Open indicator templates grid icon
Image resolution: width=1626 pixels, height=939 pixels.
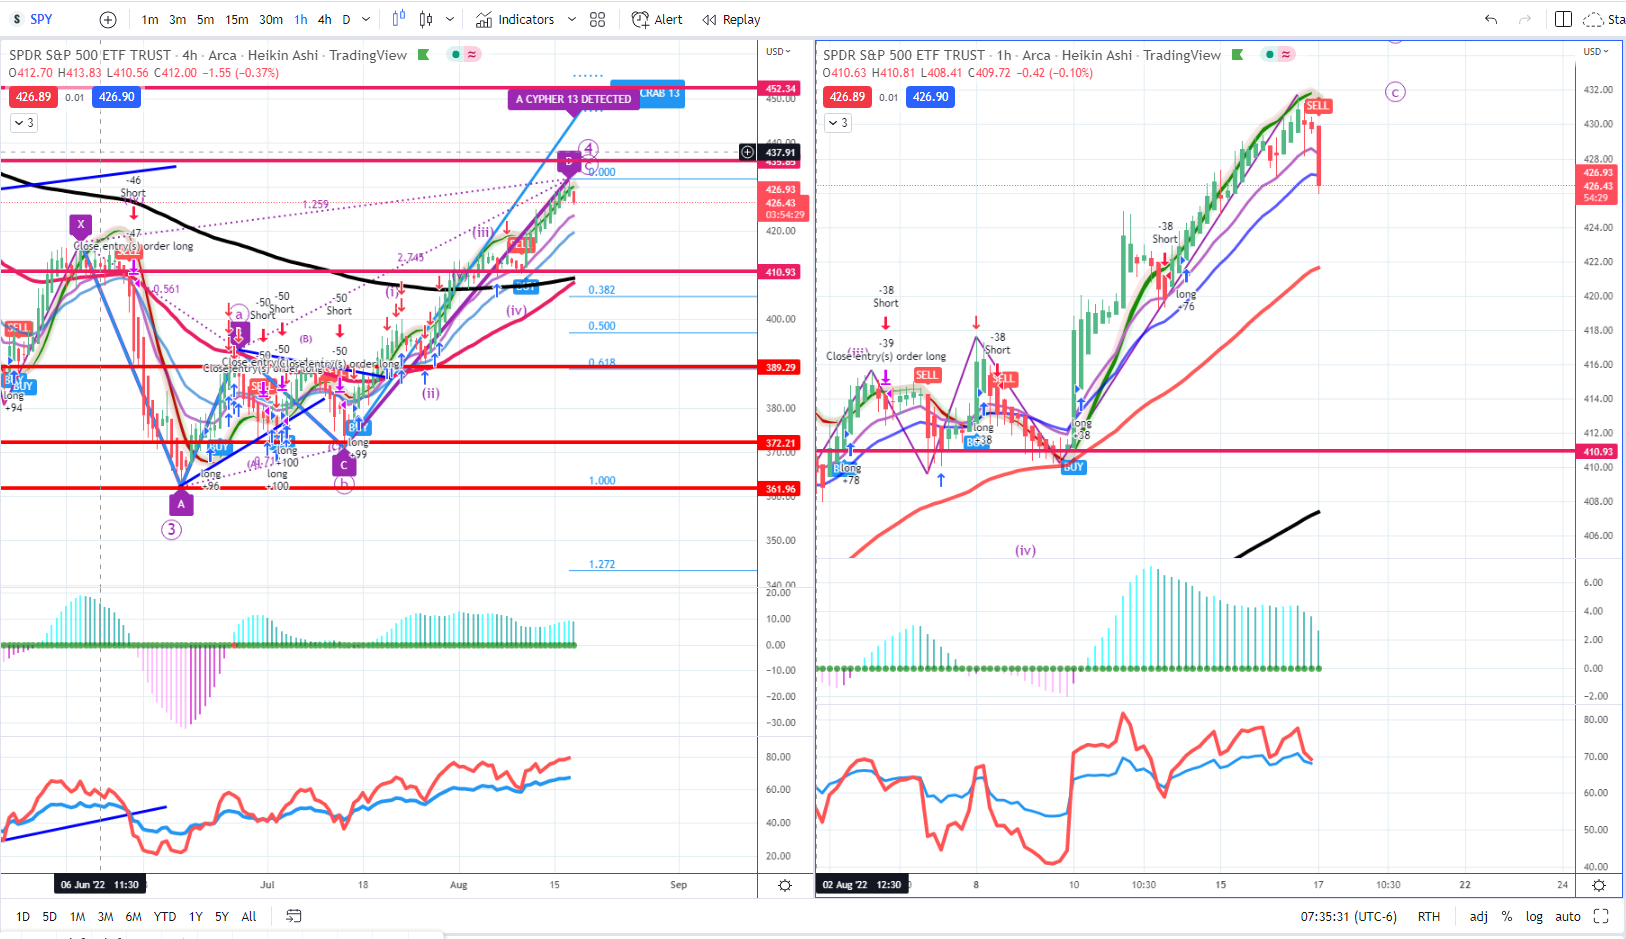click(598, 19)
